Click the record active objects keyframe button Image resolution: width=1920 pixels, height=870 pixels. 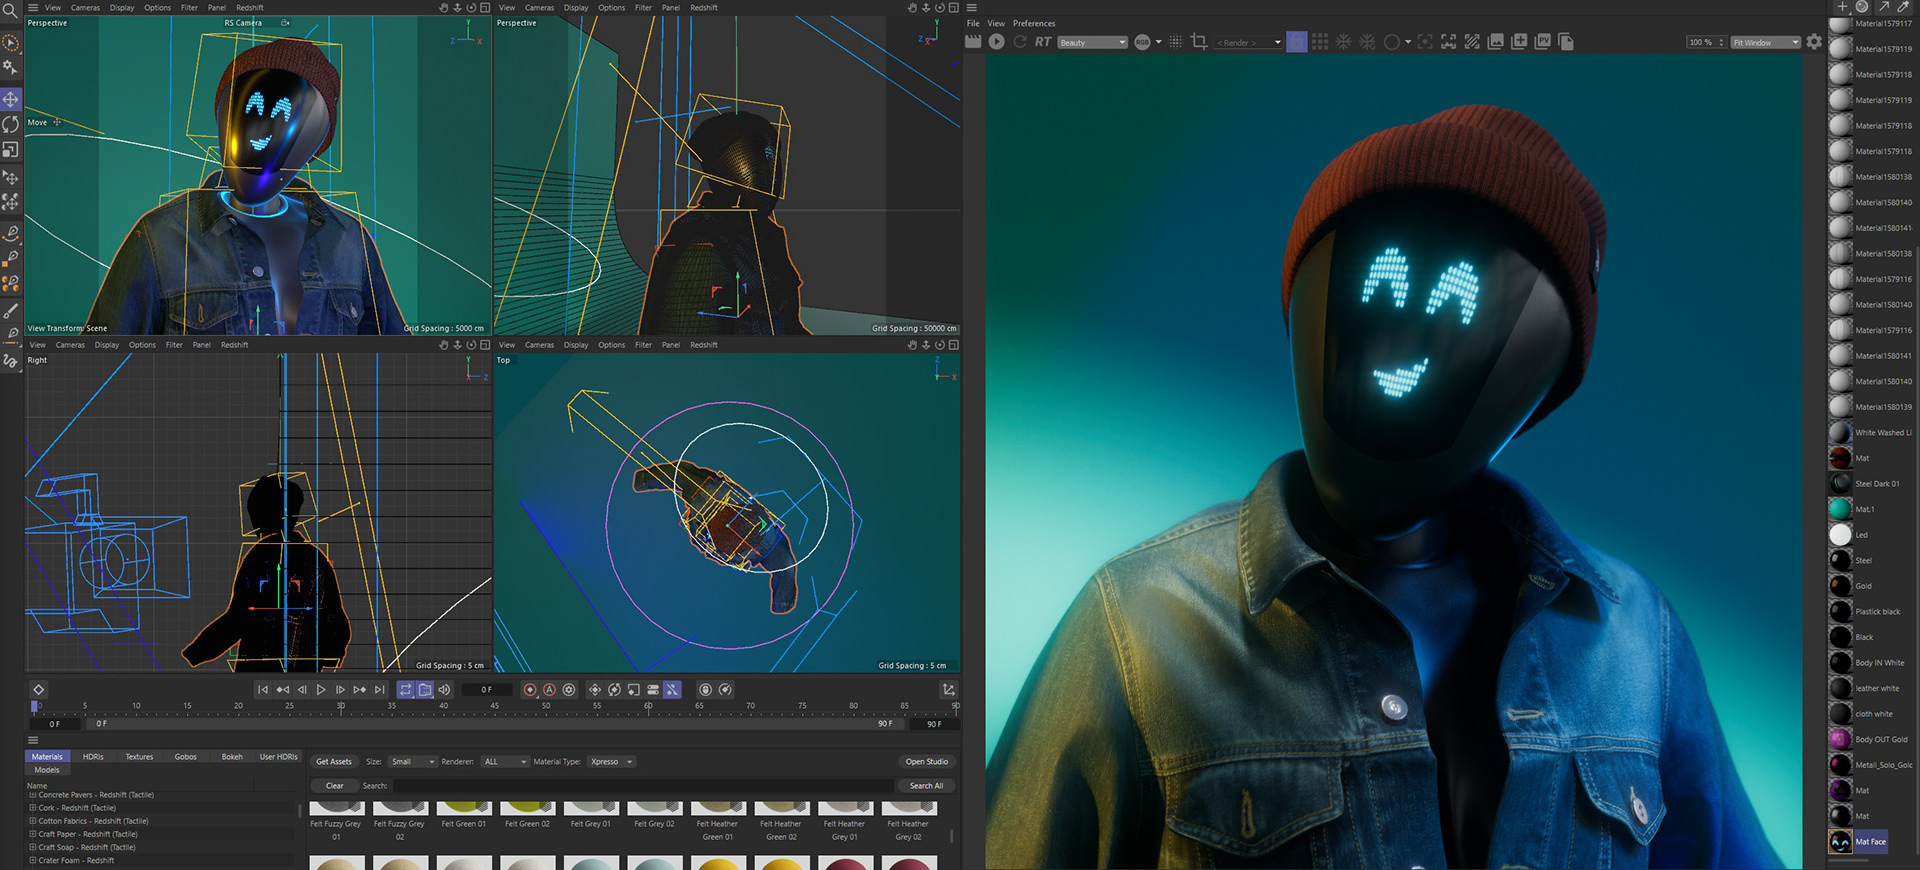[x=530, y=690]
